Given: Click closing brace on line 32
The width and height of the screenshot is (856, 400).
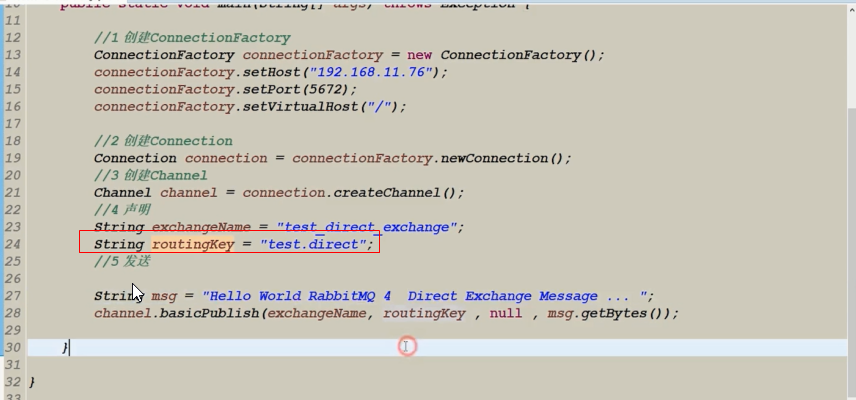Looking at the screenshot, I should [x=32, y=382].
